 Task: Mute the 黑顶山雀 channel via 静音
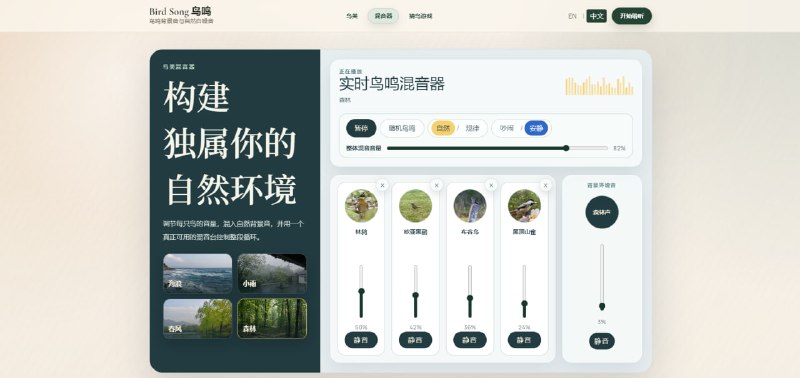click(x=524, y=340)
